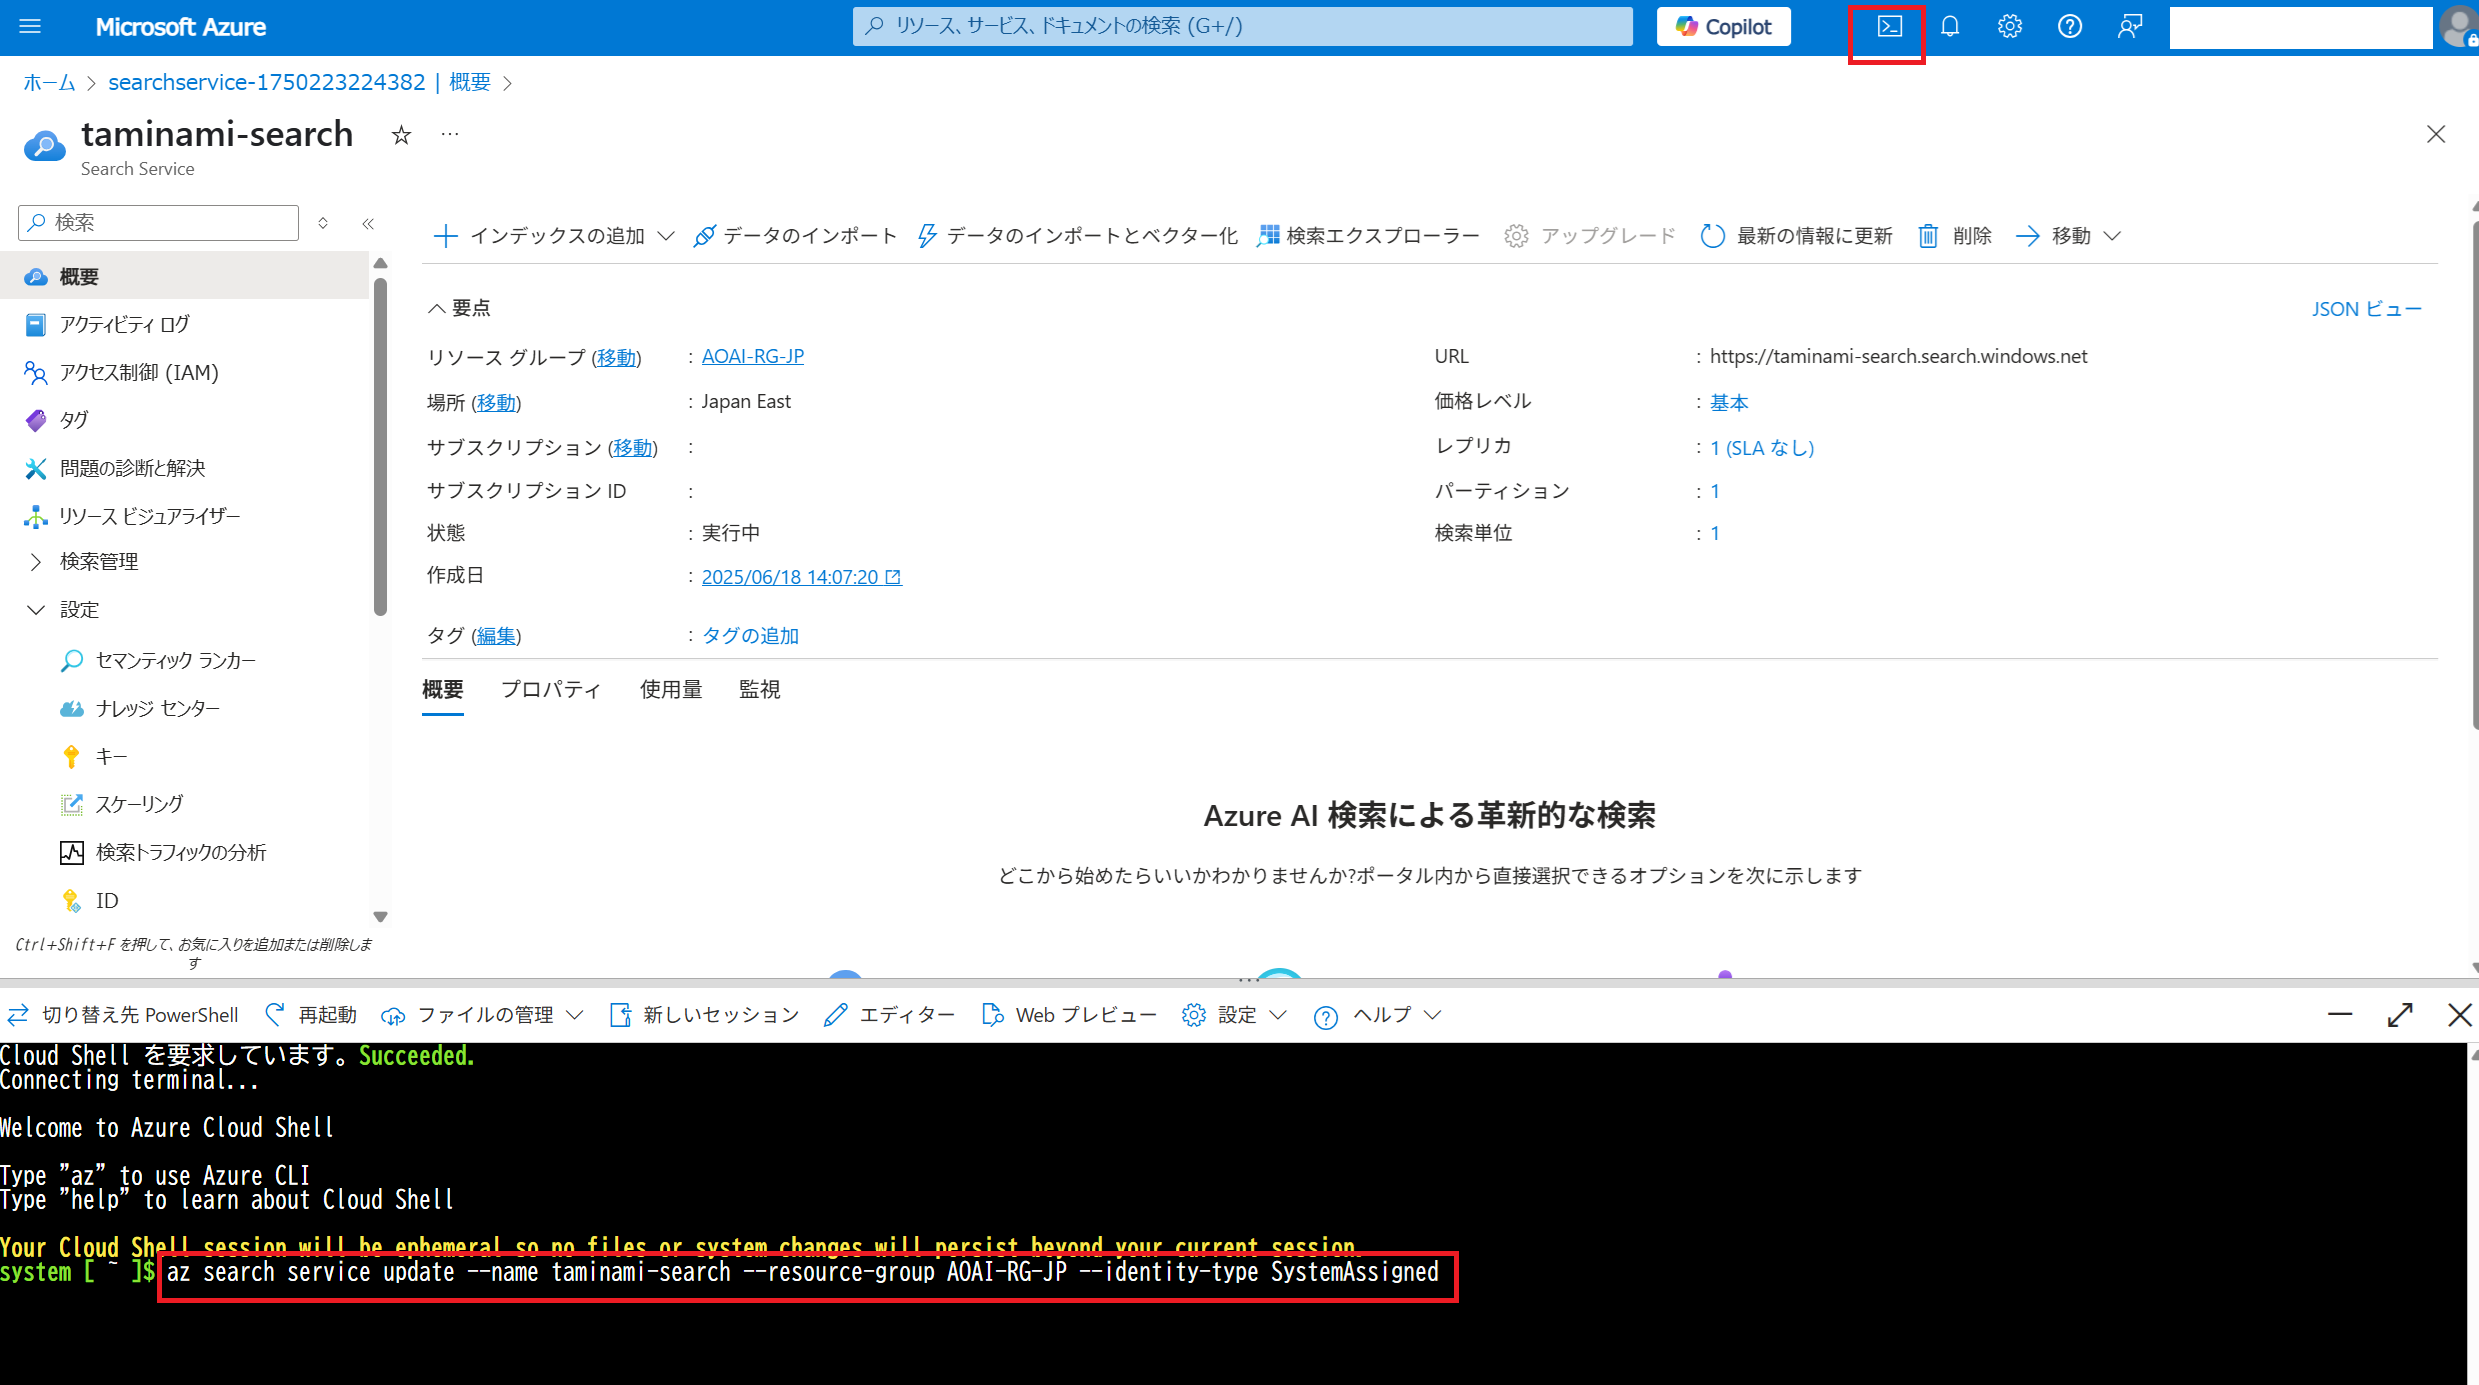Click インデックスの追加 toolbar button
The height and width of the screenshot is (1385, 2479).
tap(540, 236)
